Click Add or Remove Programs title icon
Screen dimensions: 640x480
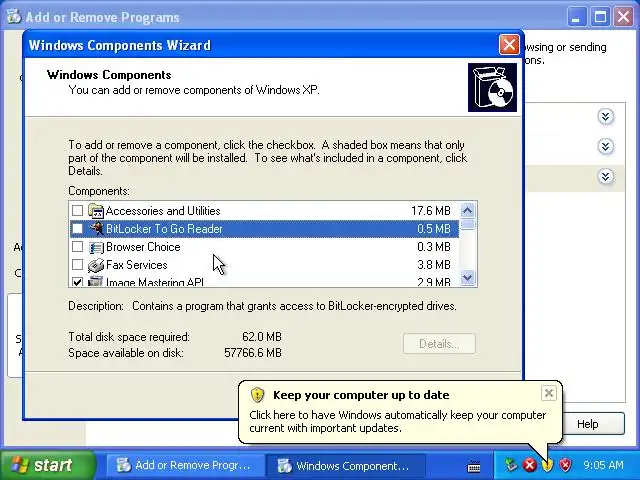[13, 16]
